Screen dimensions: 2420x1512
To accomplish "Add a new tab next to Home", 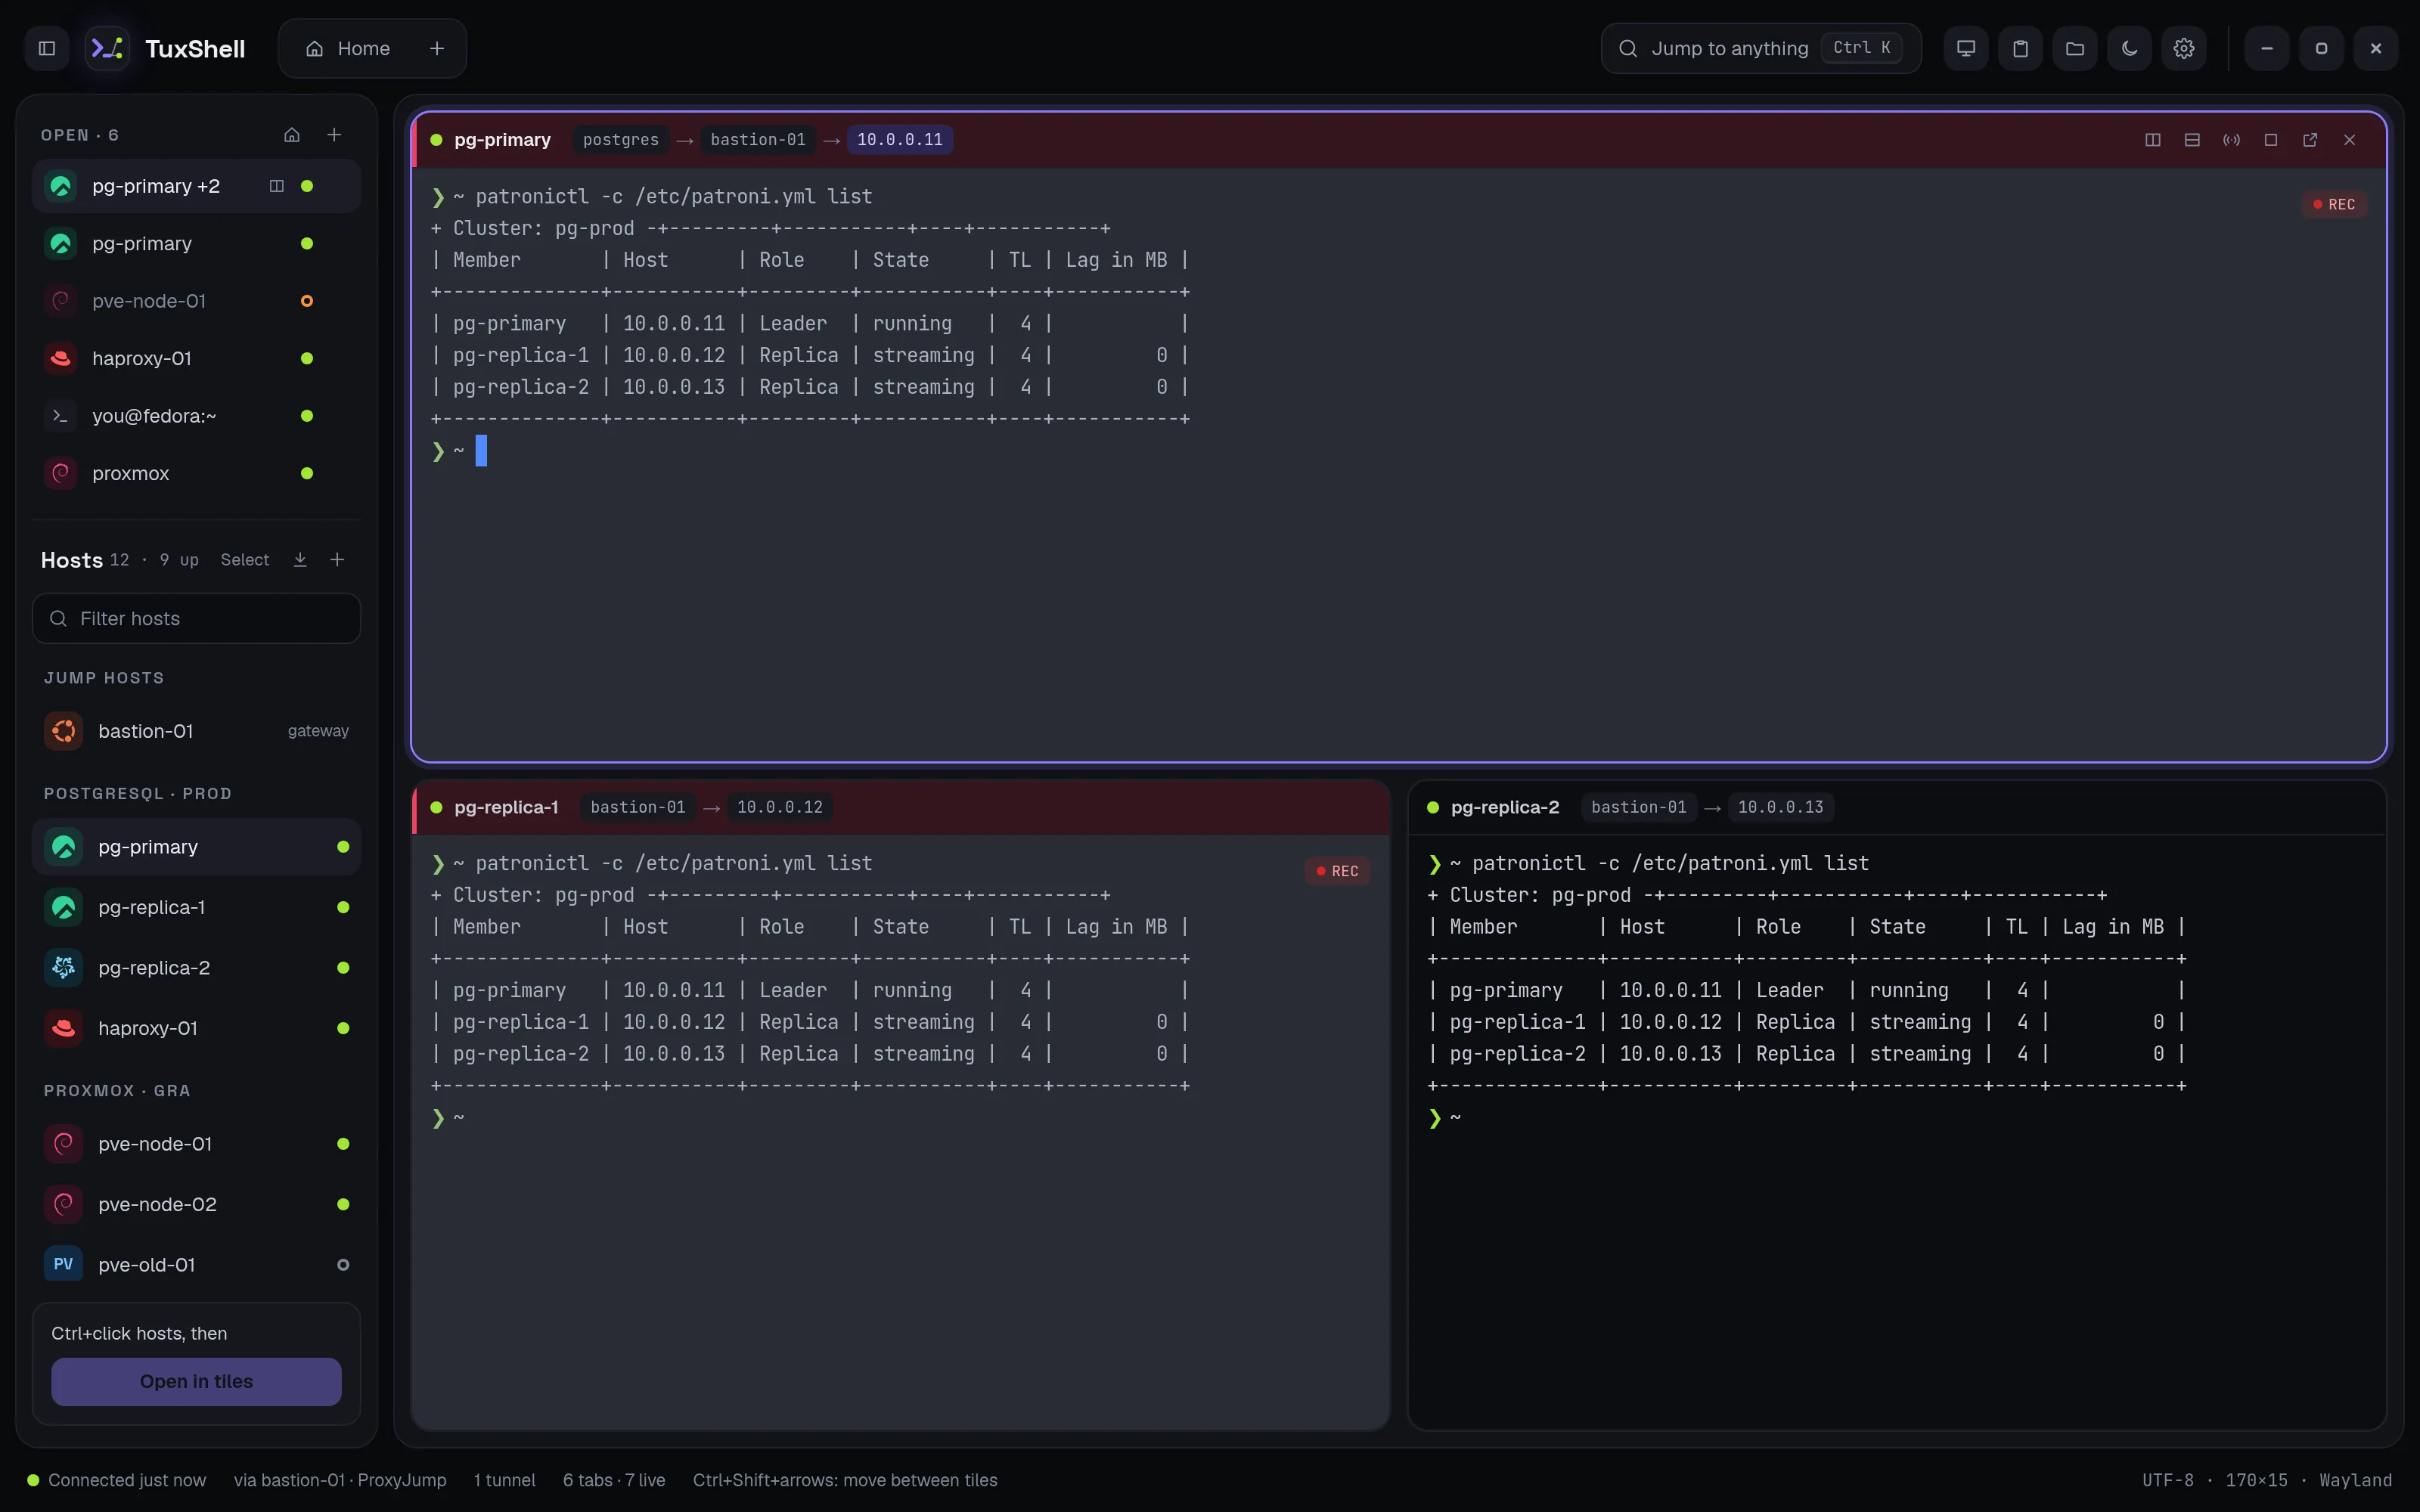I will point(437,48).
